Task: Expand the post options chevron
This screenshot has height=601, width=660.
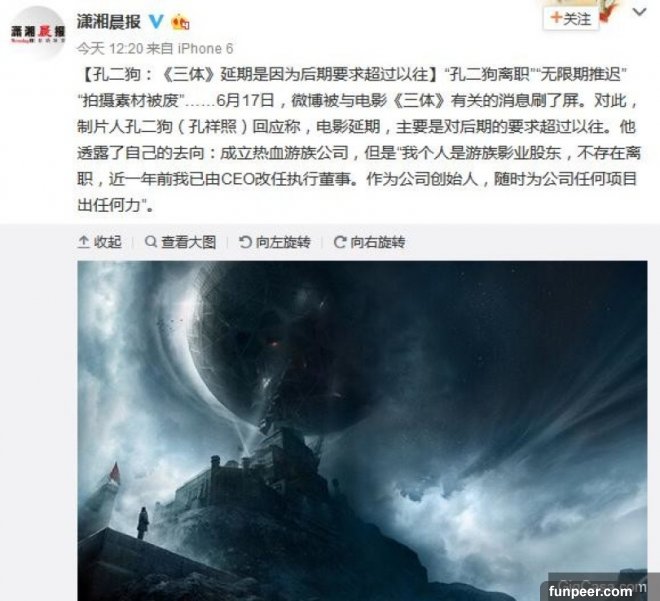Action: click(x=639, y=12)
